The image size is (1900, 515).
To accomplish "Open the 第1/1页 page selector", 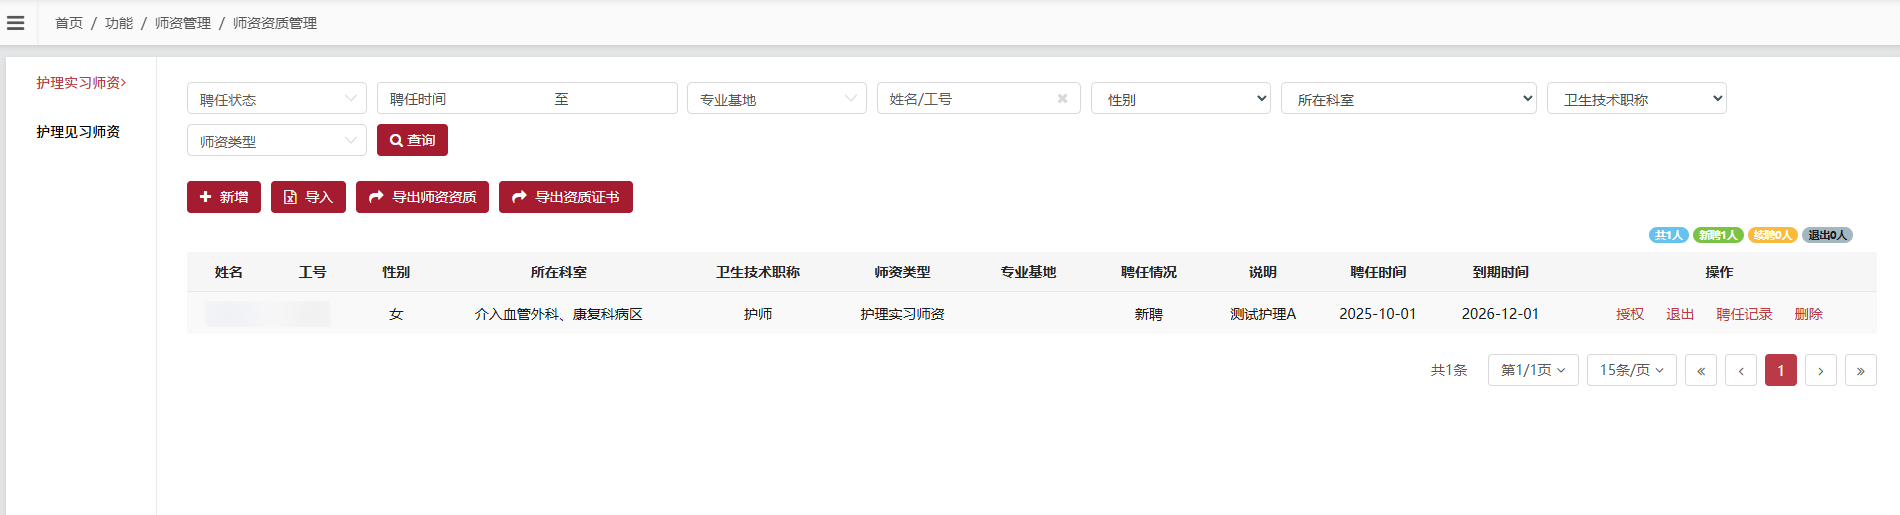I will tap(1533, 370).
